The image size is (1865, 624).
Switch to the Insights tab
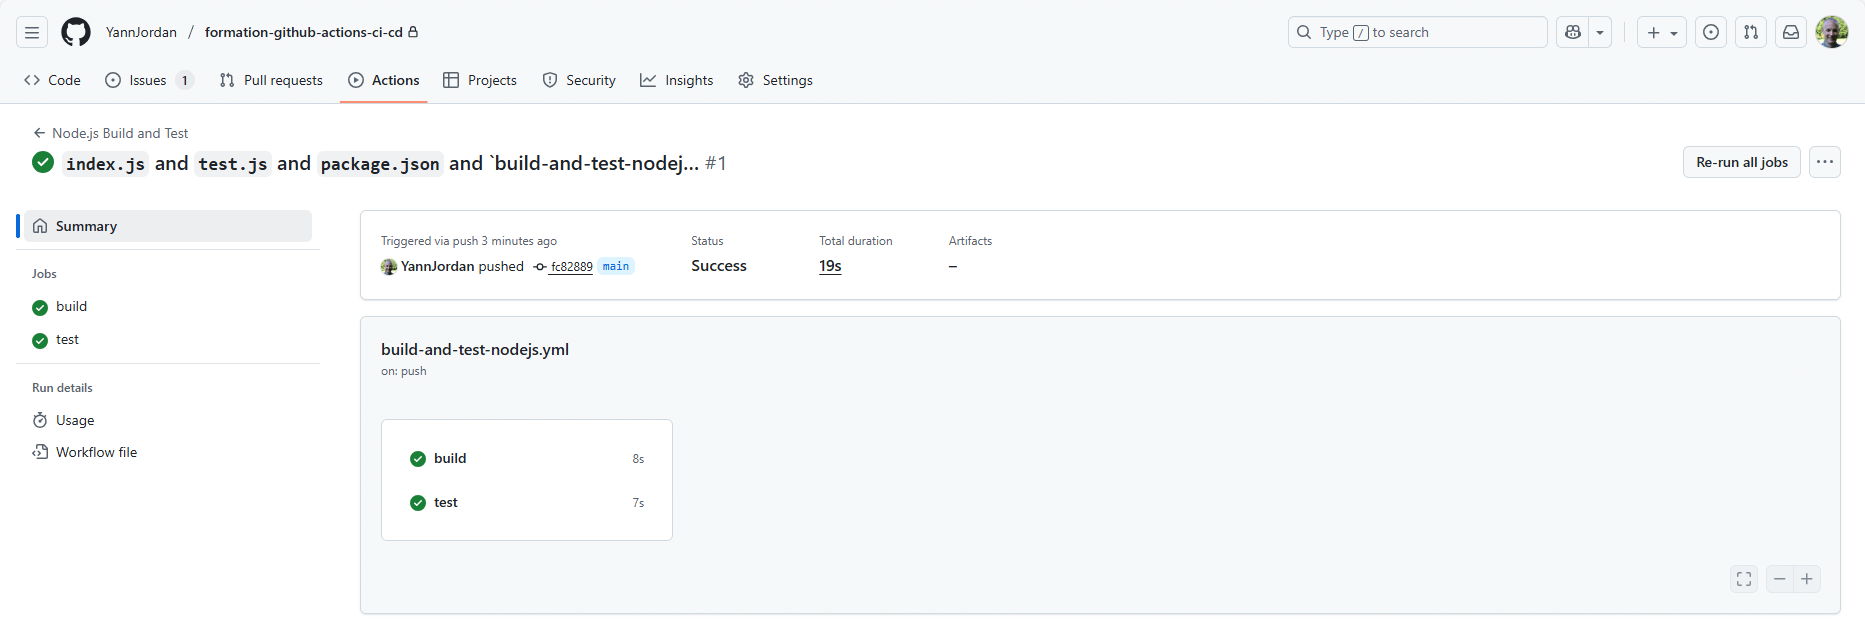coord(677,80)
